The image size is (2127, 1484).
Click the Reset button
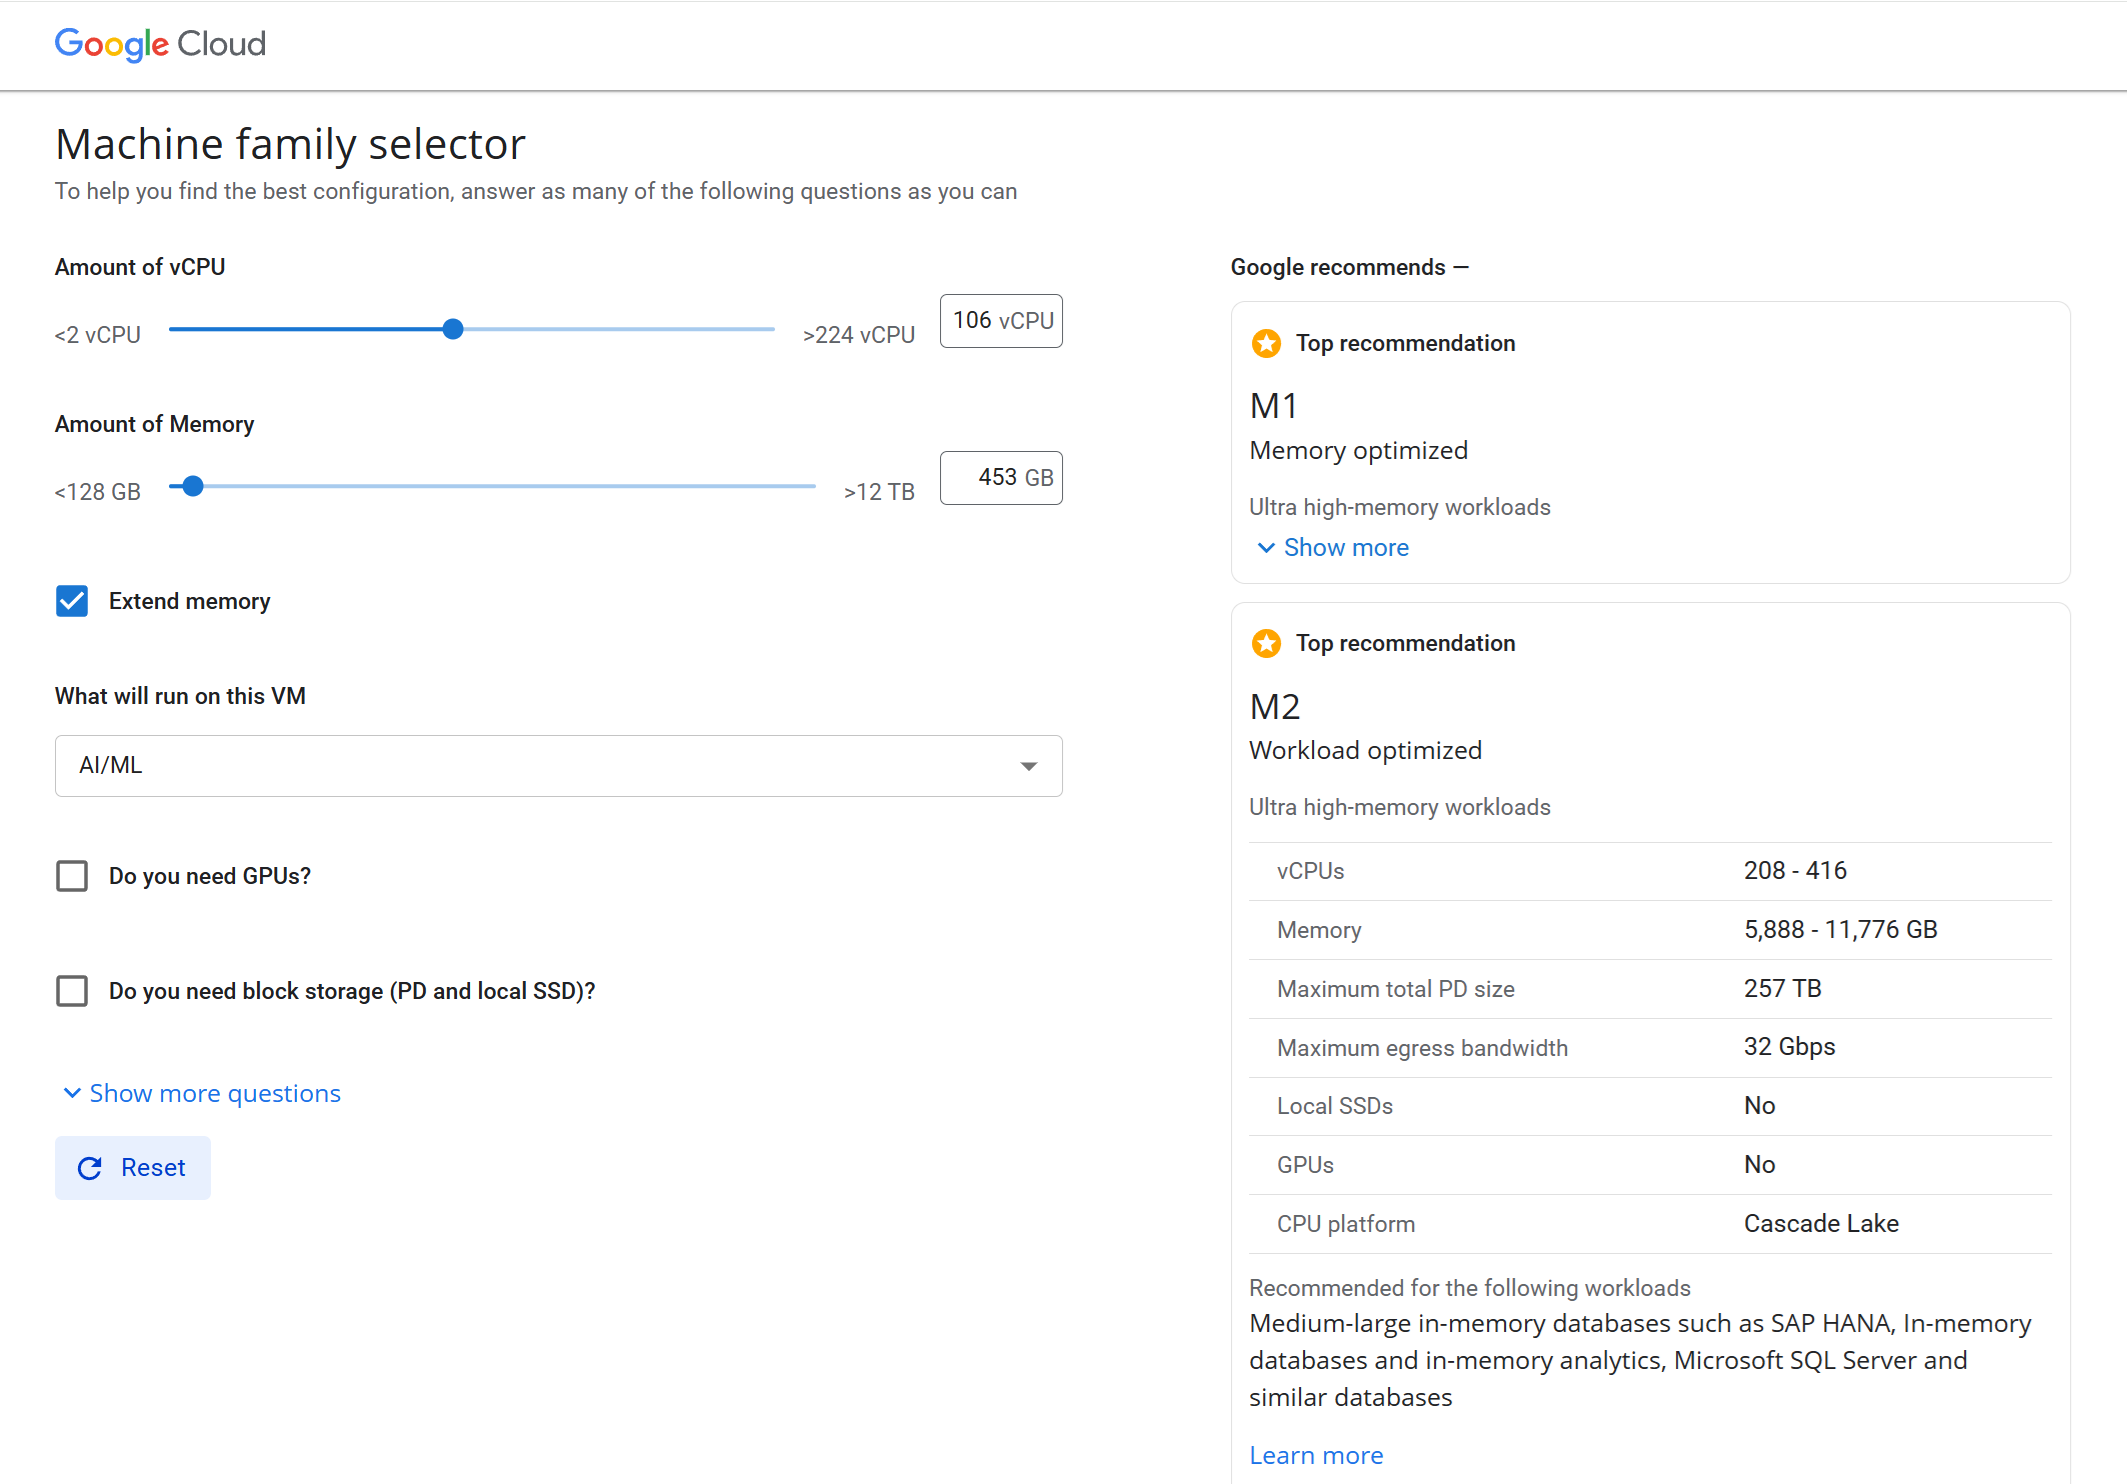(132, 1167)
